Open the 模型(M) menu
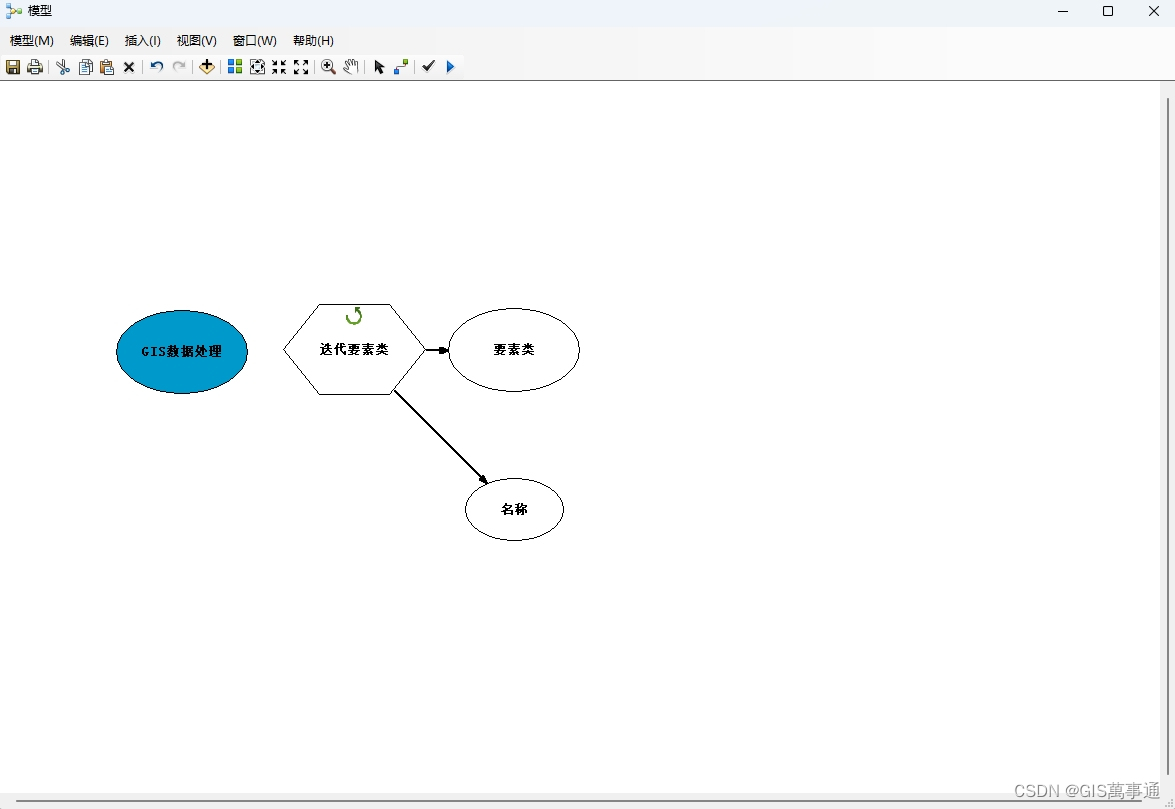The width and height of the screenshot is (1175, 809). coord(31,41)
